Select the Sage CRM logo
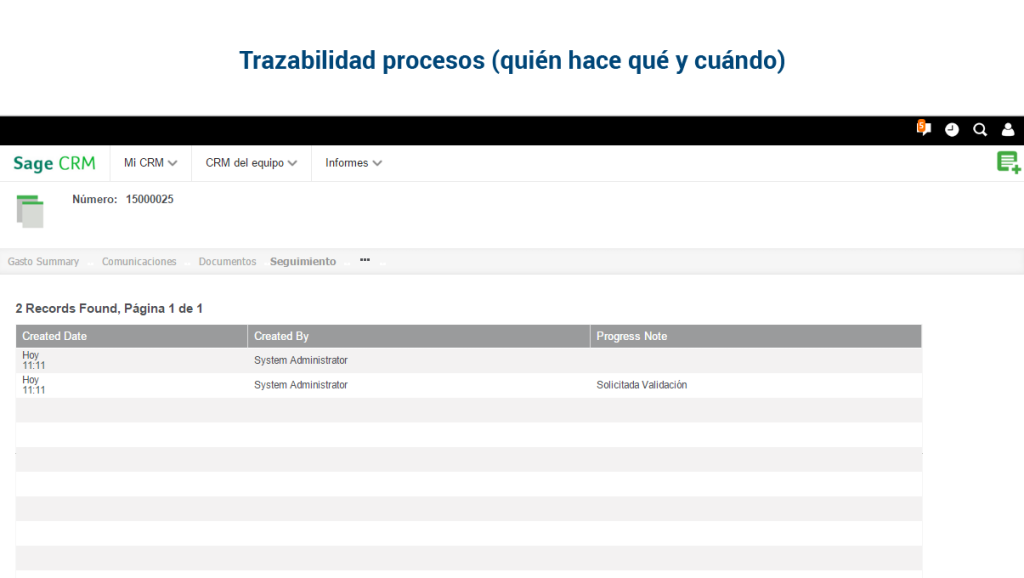Image resolution: width=1024 pixels, height=578 pixels. [54, 162]
